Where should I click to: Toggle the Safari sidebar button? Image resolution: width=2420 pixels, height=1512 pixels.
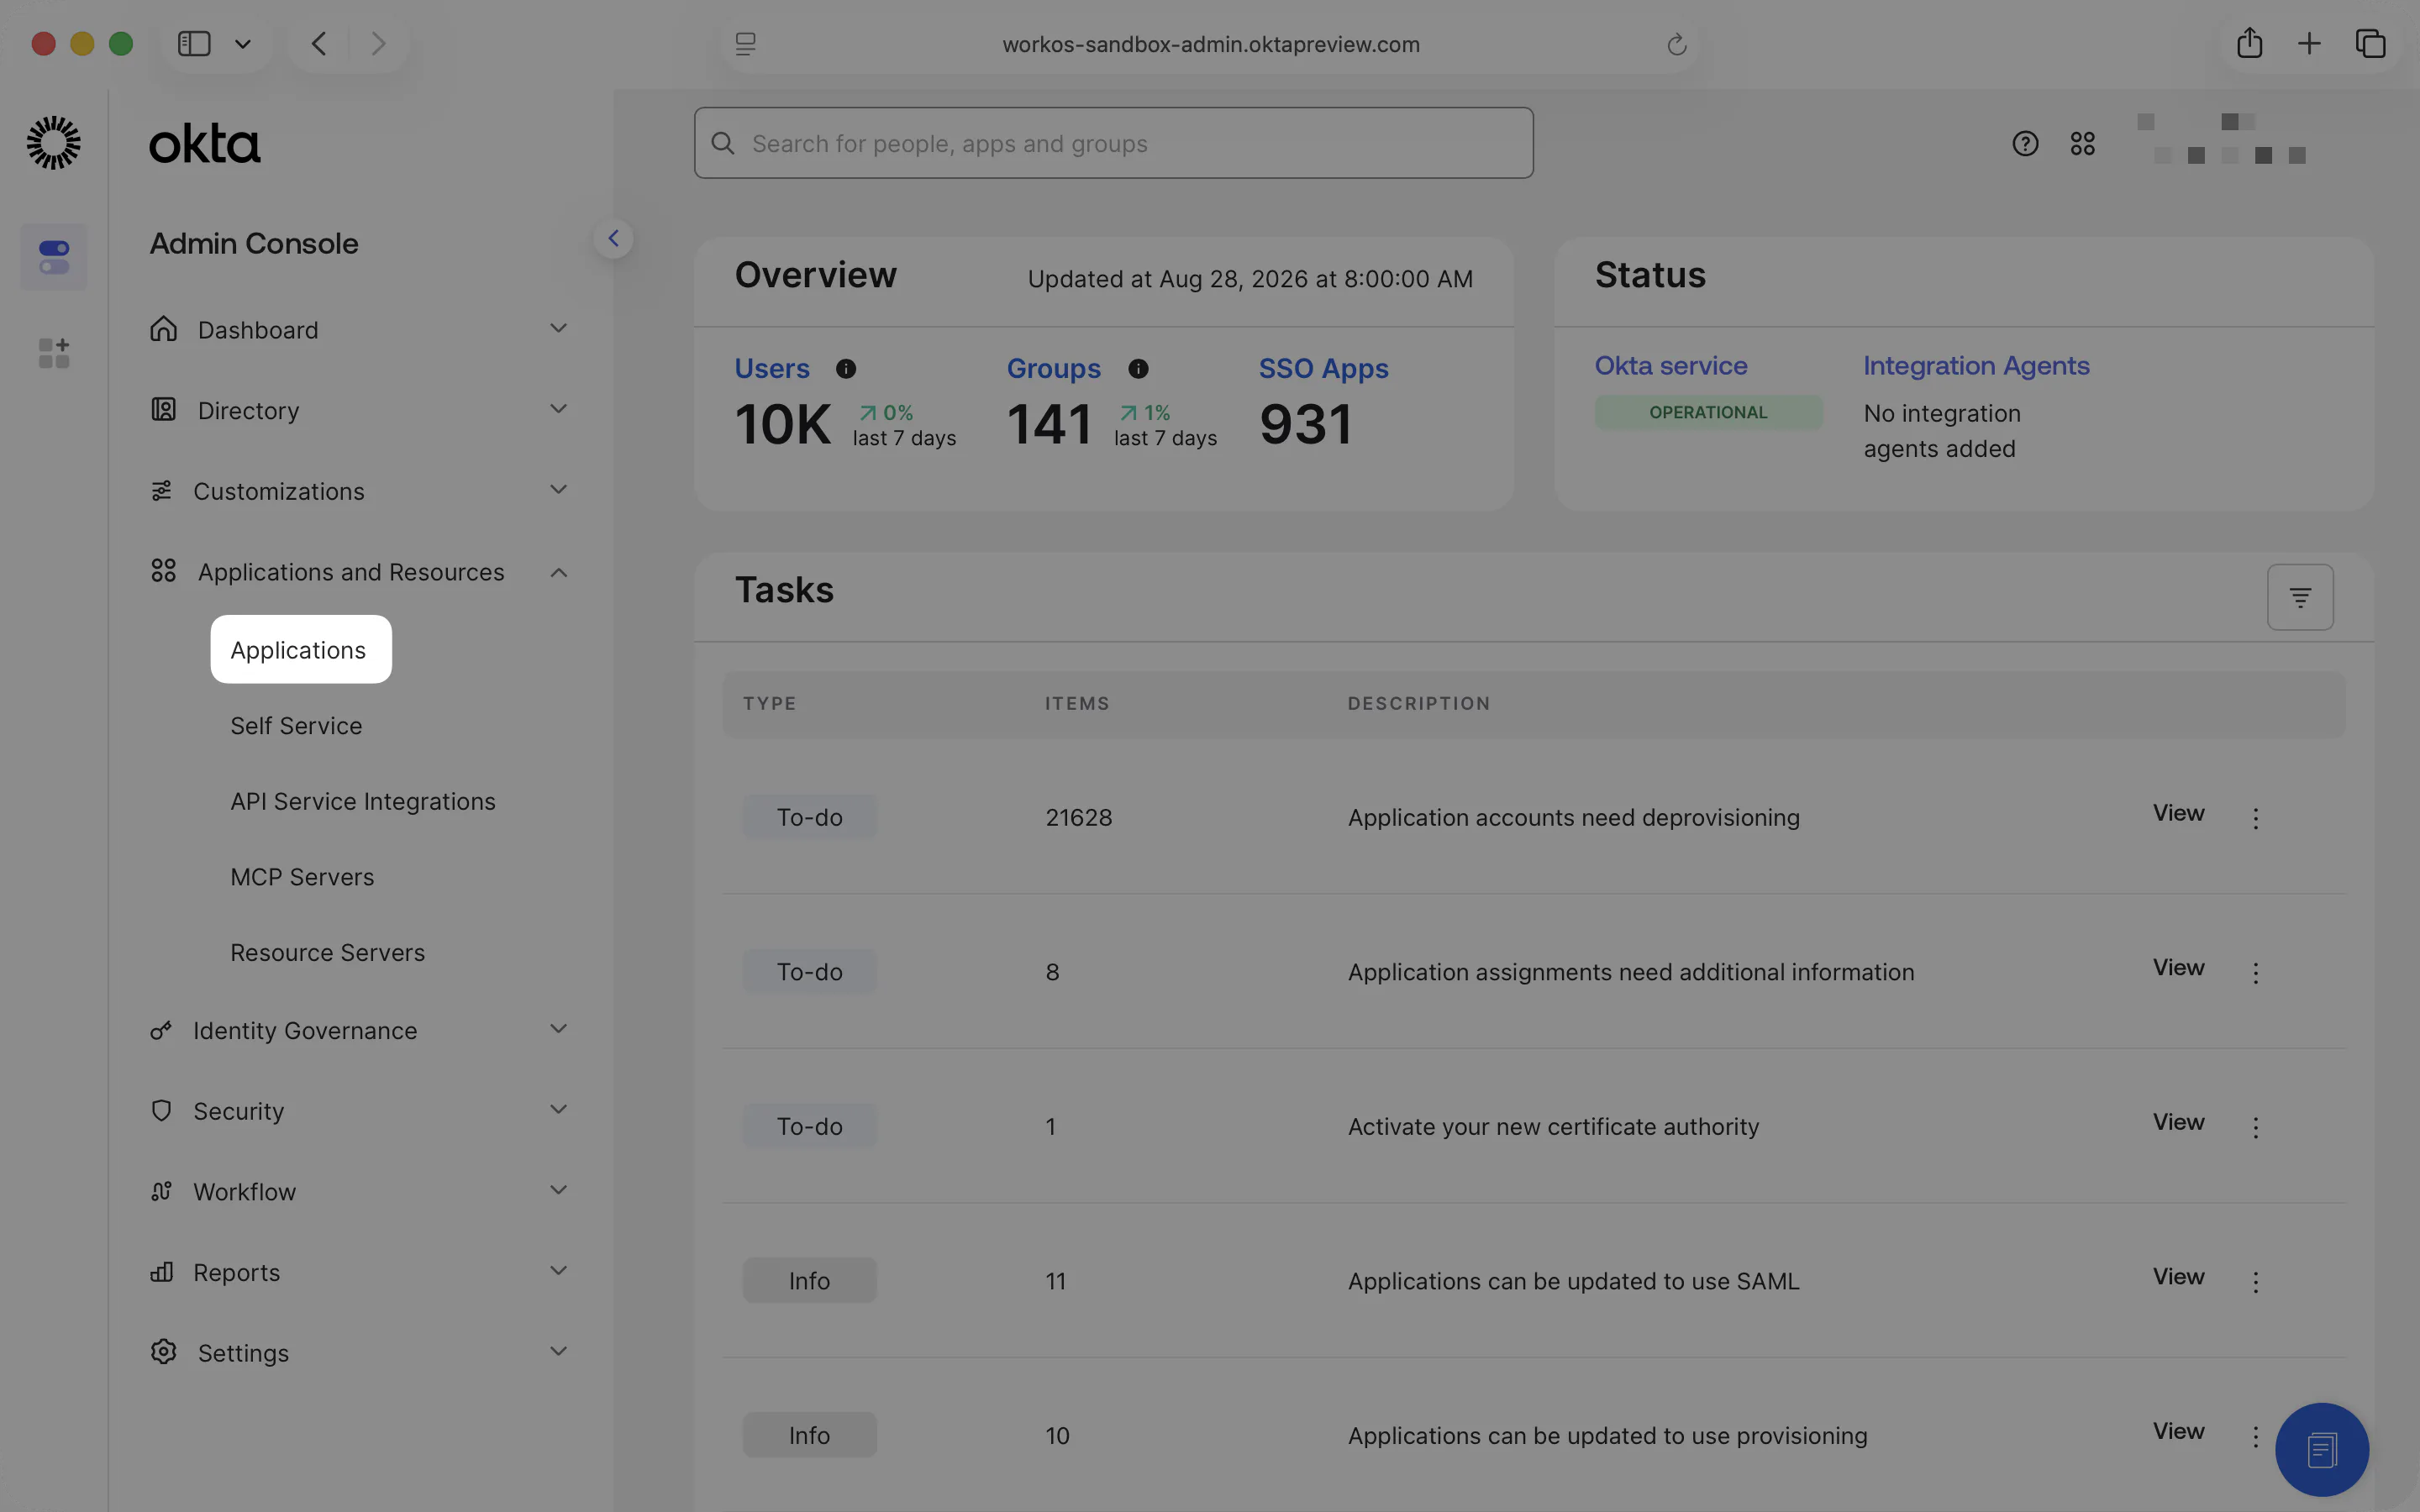pyautogui.click(x=194, y=43)
